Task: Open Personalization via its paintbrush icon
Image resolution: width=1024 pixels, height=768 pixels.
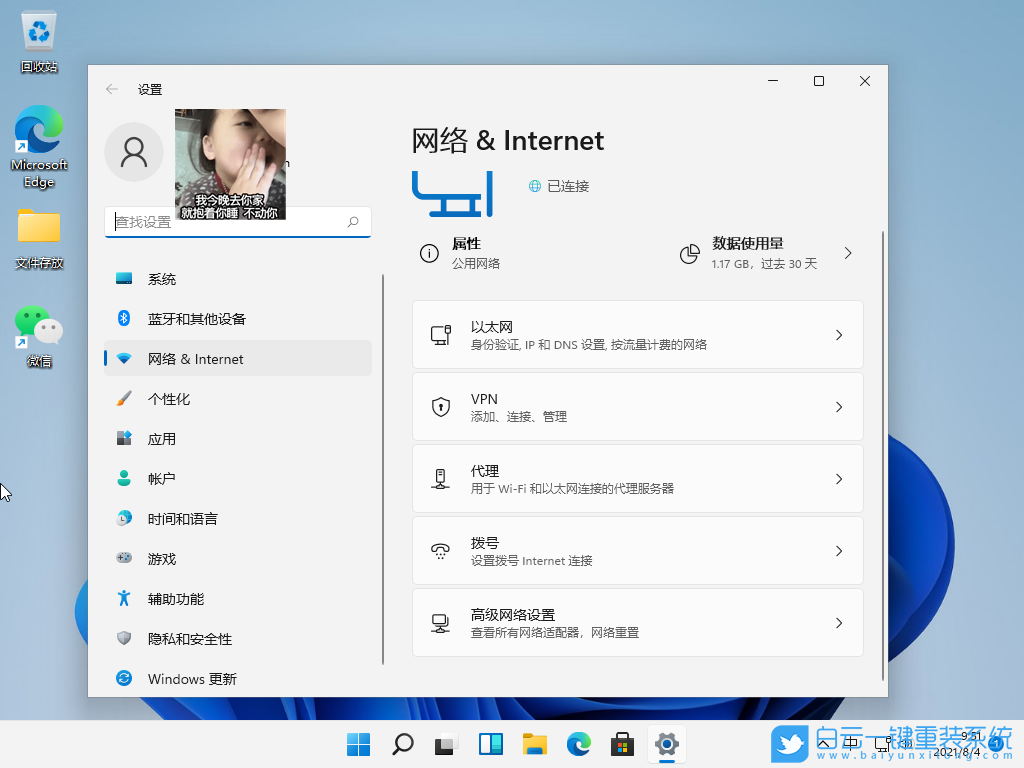Action: [129, 399]
